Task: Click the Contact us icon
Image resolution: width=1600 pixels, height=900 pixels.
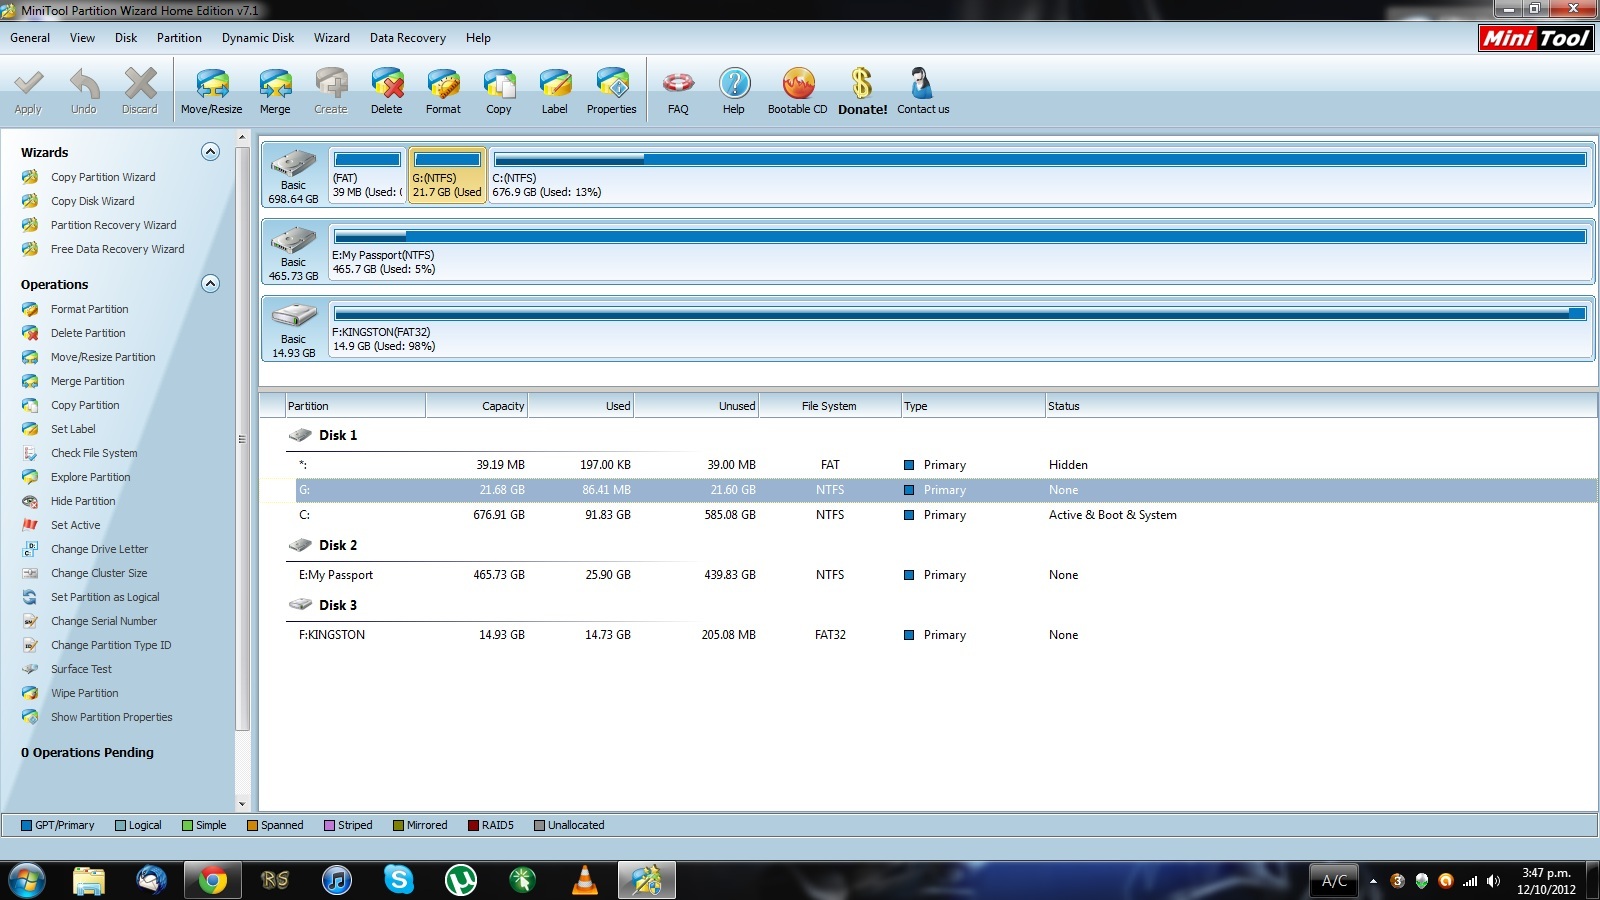Action: 923,91
